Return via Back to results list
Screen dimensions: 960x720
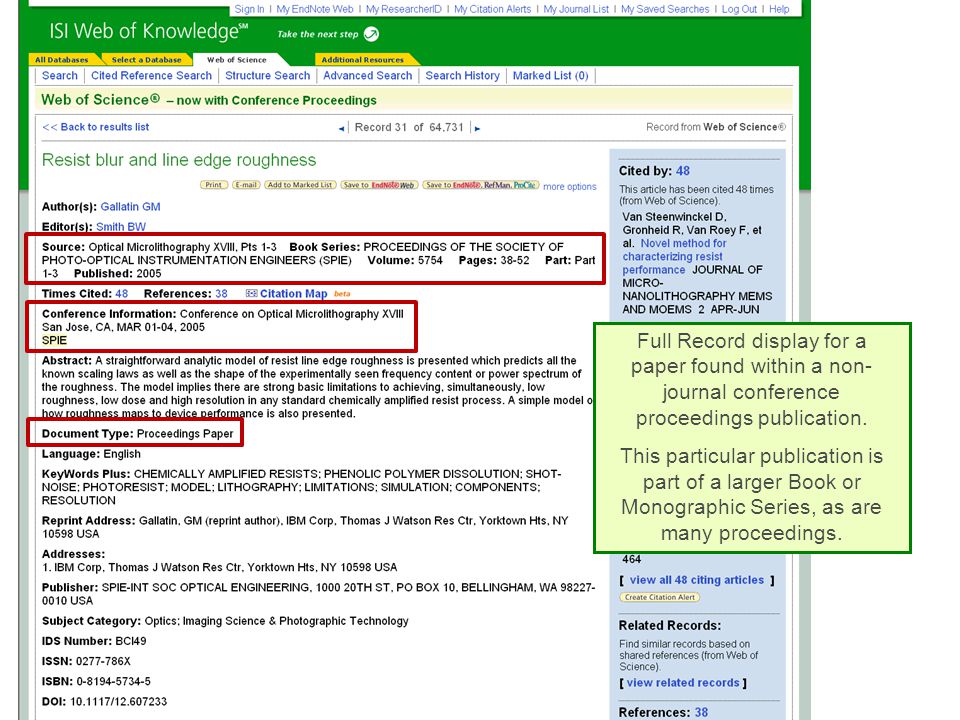pos(96,127)
